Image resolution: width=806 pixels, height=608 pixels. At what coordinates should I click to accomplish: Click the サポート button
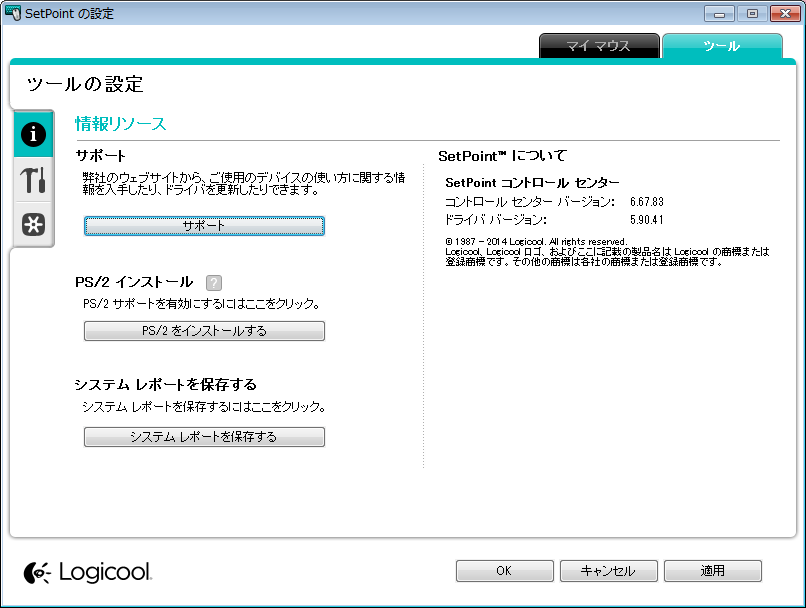(x=204, y=226)
